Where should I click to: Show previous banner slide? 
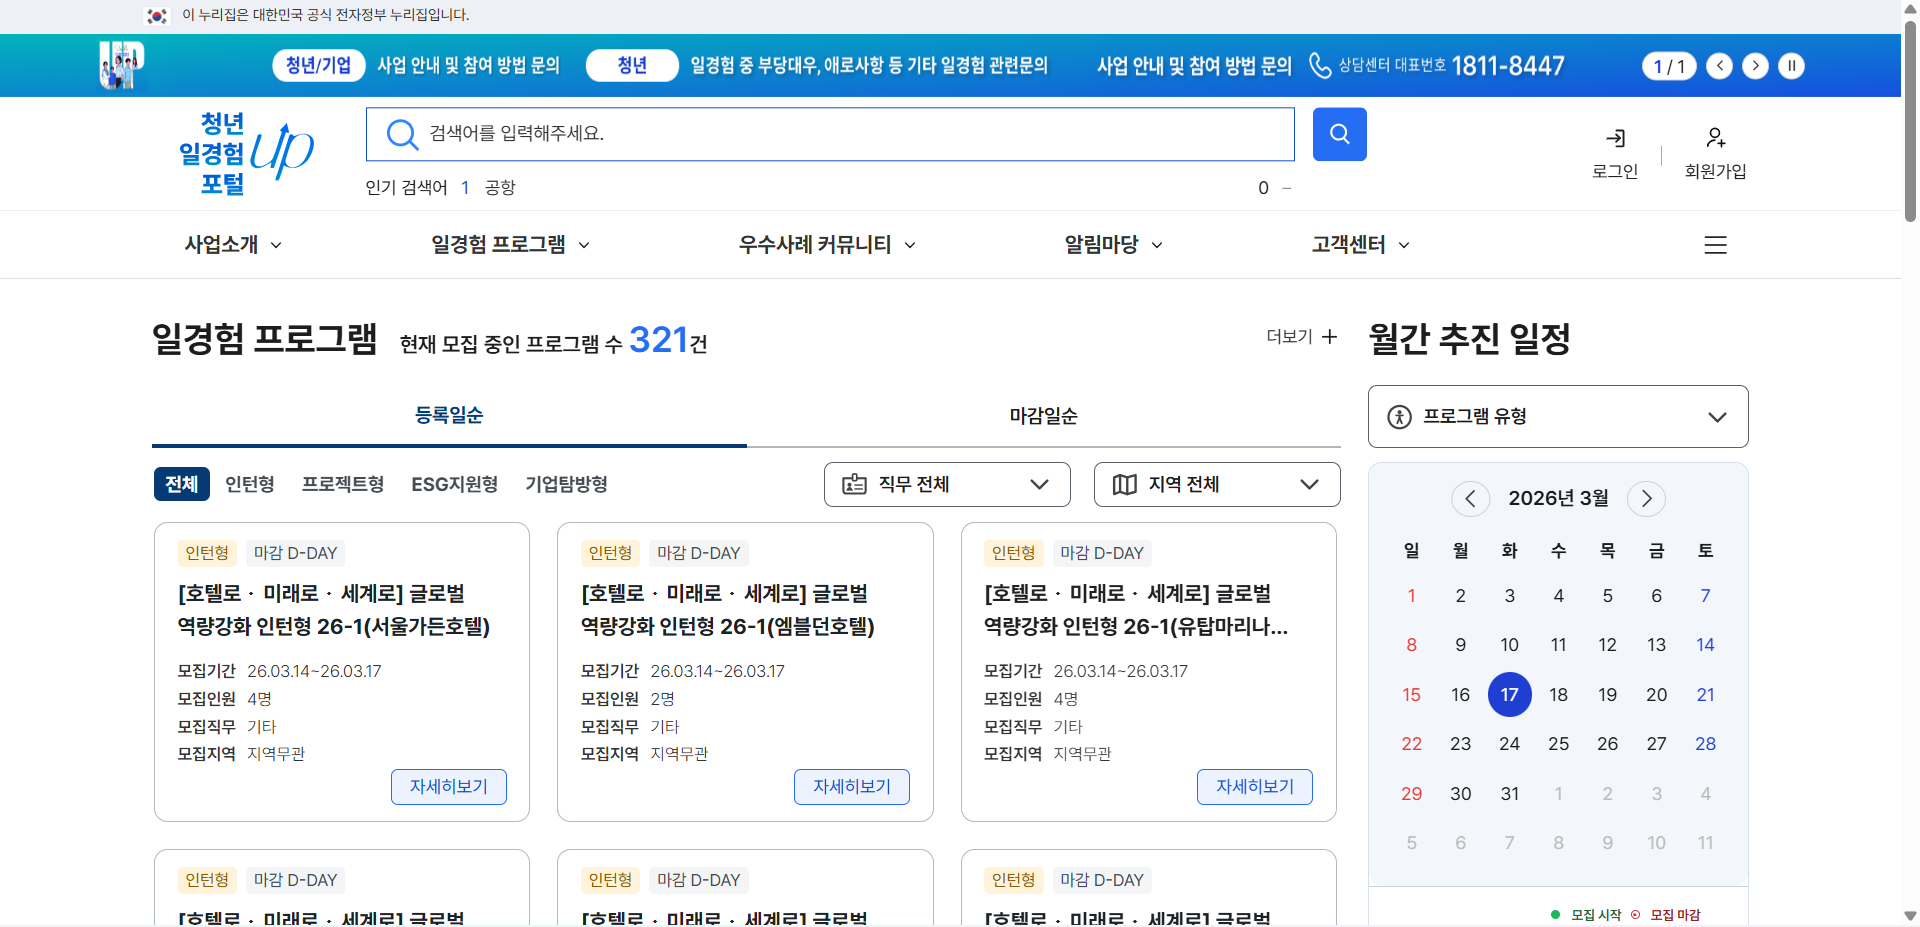(x=1719, y=66)
